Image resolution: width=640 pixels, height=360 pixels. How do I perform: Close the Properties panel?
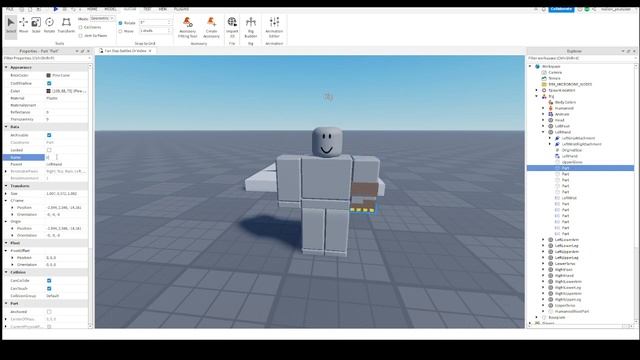(88, 51)
